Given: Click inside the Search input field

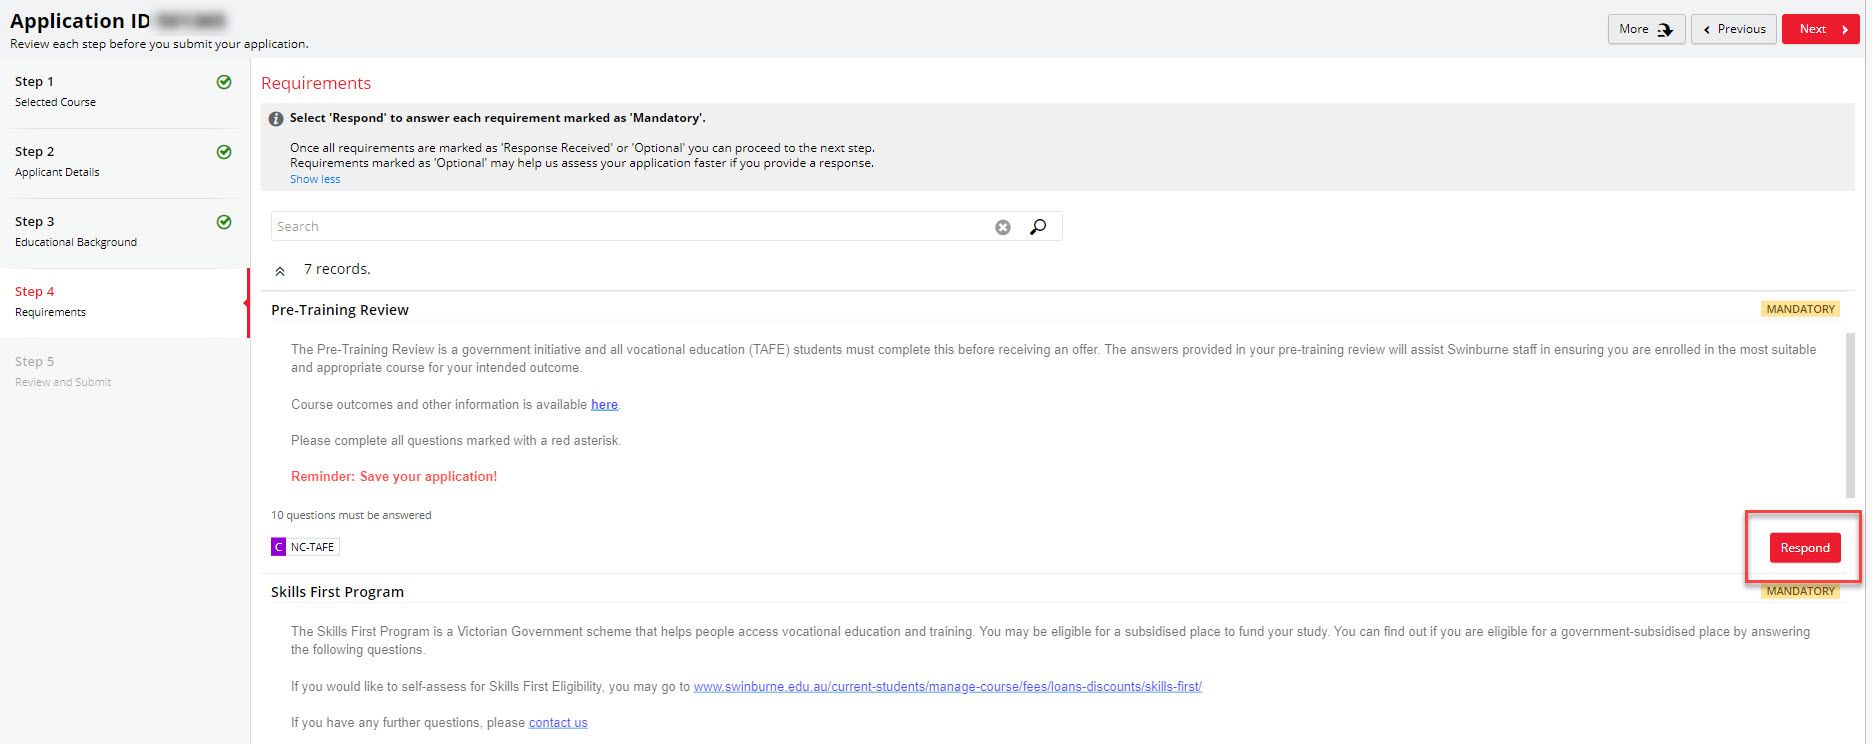Looking at the screenshot, I should (x=630, y=227).
